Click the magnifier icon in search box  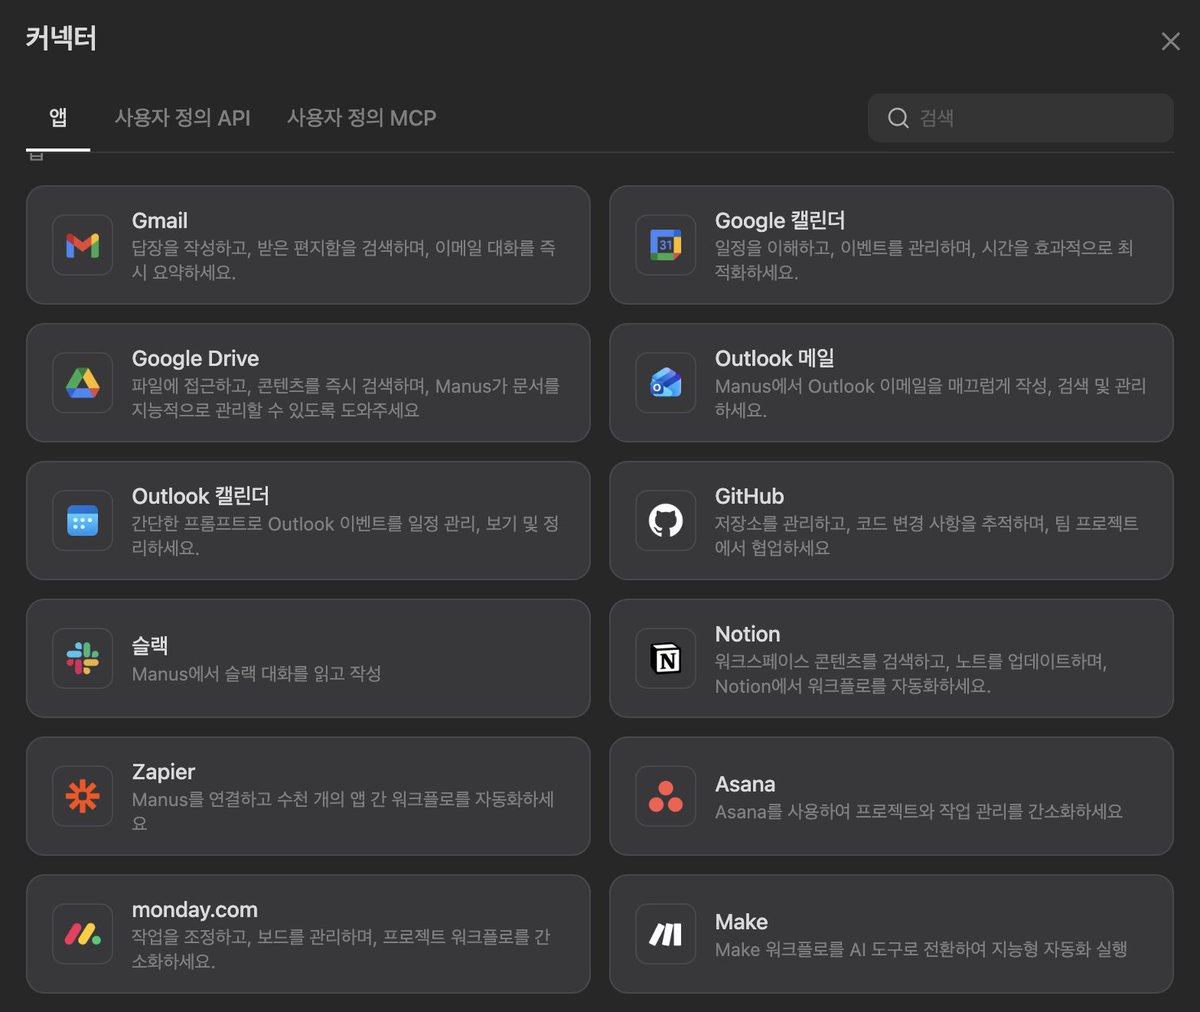[898, 118]
